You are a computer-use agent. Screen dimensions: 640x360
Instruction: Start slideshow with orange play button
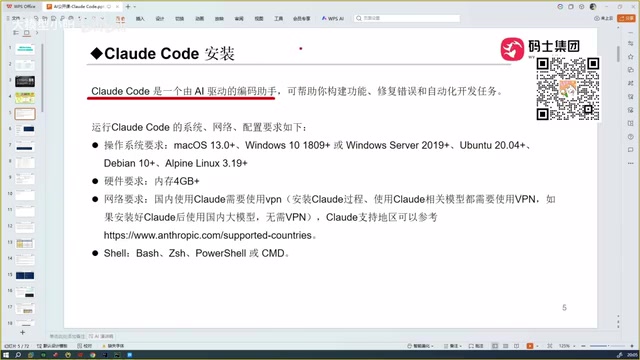click(530, 346)
